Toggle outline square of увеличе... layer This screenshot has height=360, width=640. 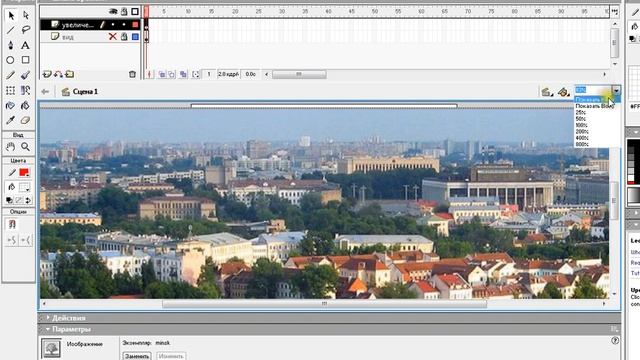135,25
